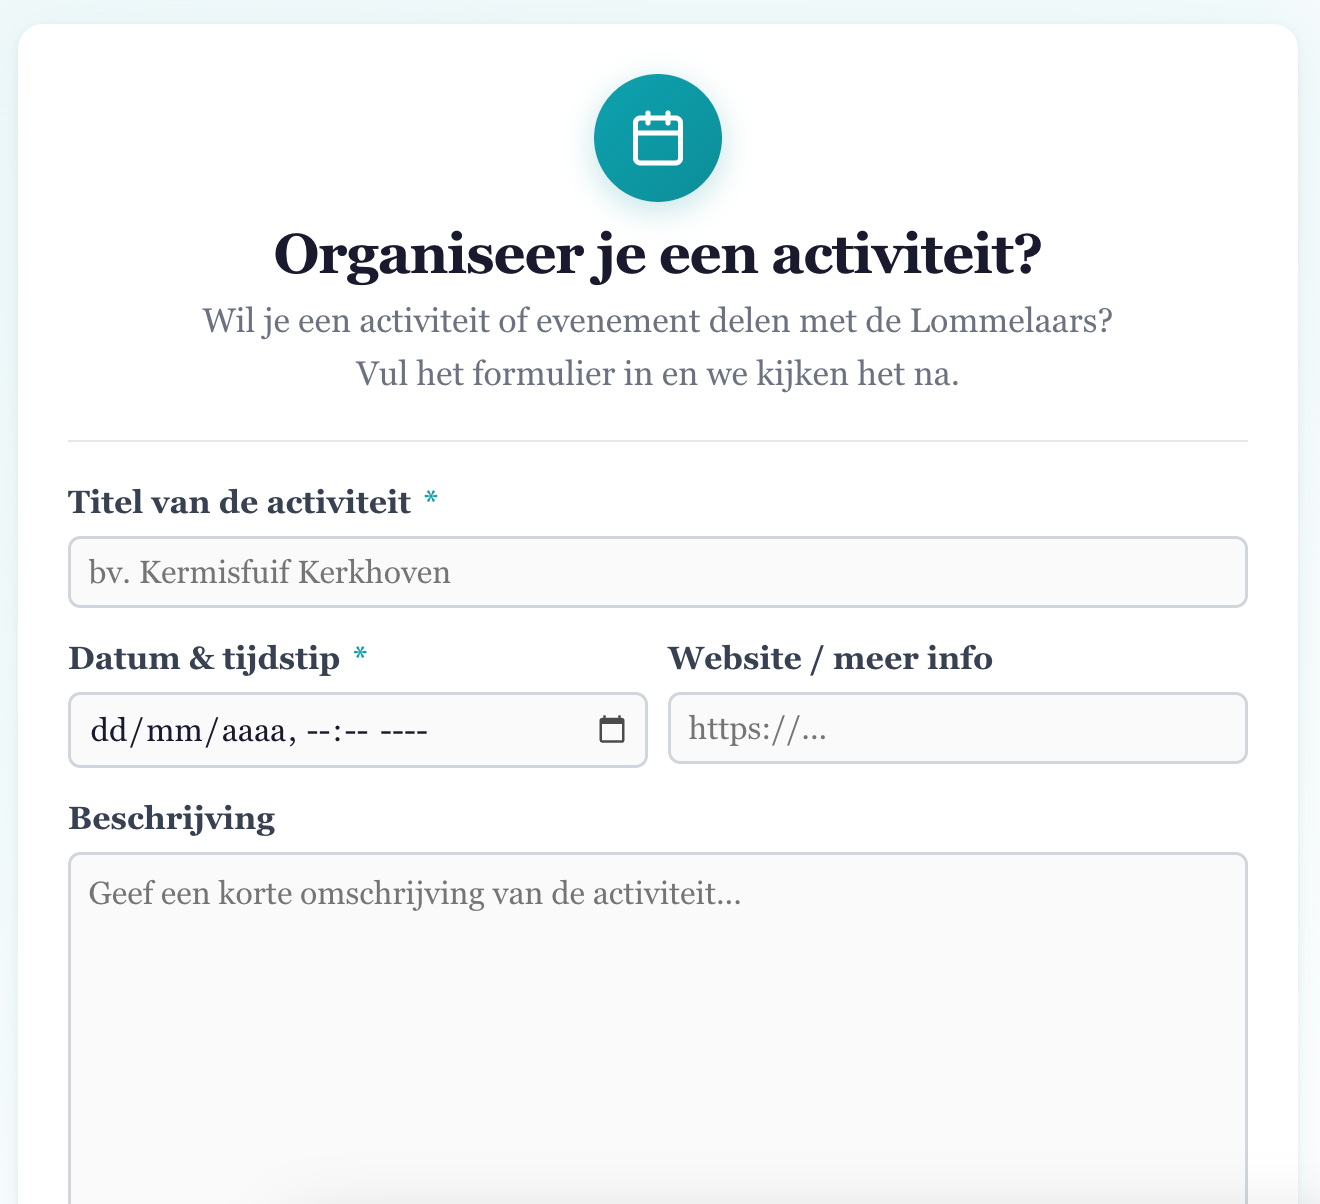Click the 'Datum & tijdstip' label
The height and width of the screenshot is (1204, 1320).
point(204,659)
